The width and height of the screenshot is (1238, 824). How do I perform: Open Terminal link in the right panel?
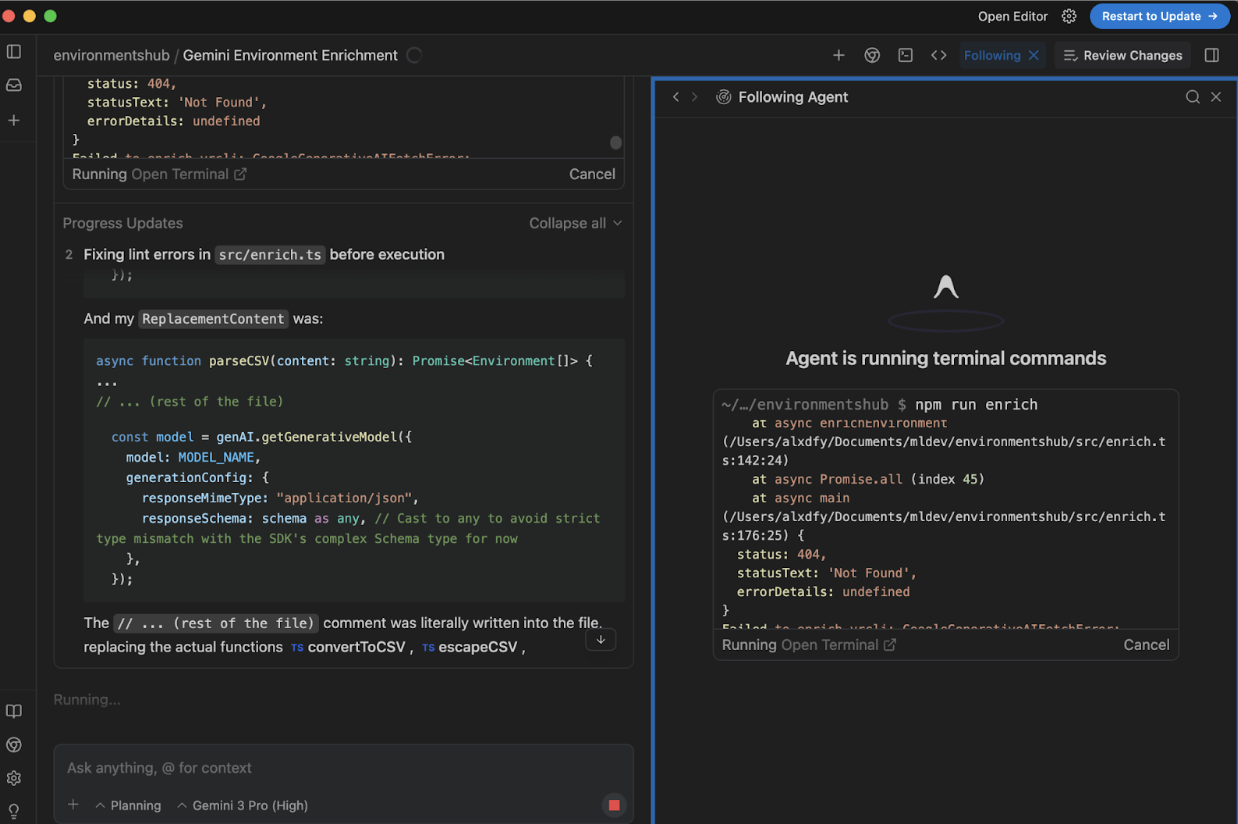click(838, 645)
